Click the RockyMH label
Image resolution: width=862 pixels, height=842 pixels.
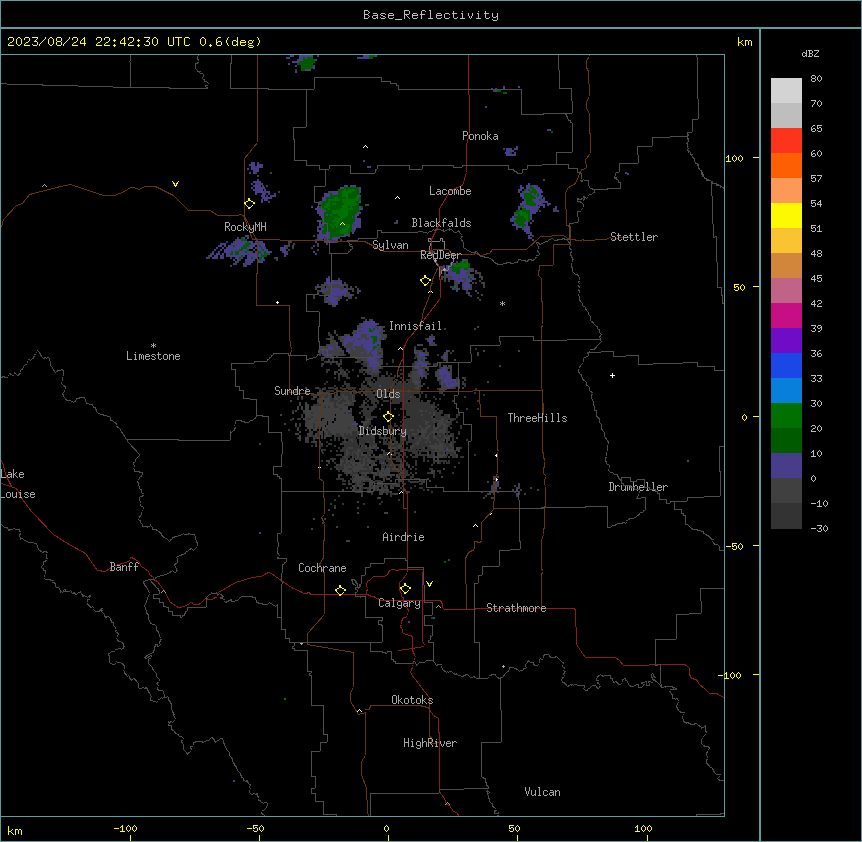pos(245,227)
